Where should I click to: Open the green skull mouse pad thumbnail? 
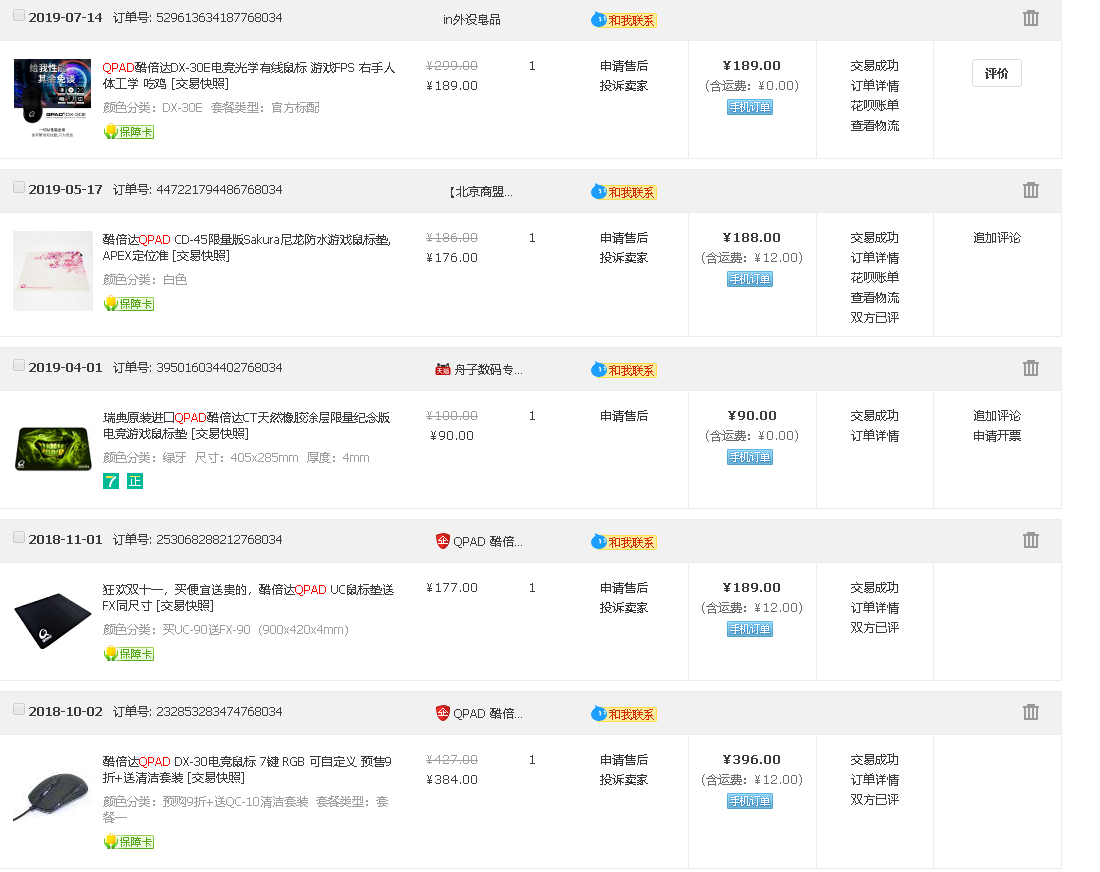(53, 448)
